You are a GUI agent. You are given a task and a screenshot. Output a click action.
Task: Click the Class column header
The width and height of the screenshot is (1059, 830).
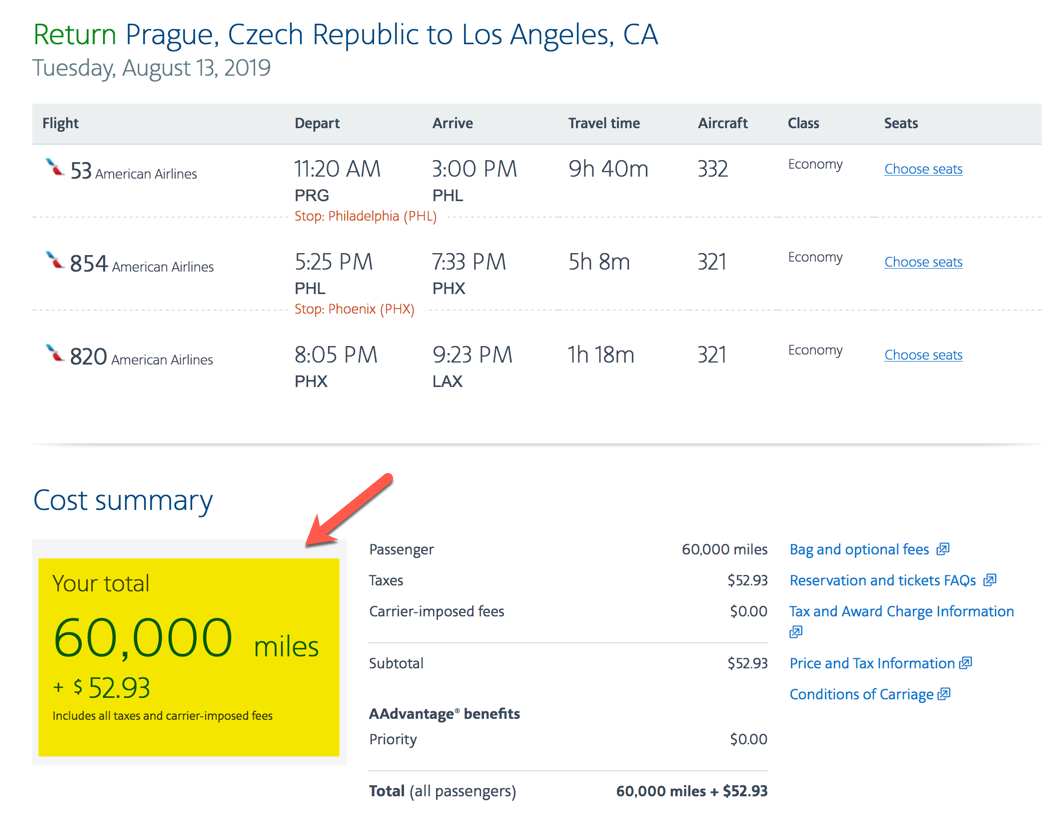pyautogui.click(x=803, y=124)
